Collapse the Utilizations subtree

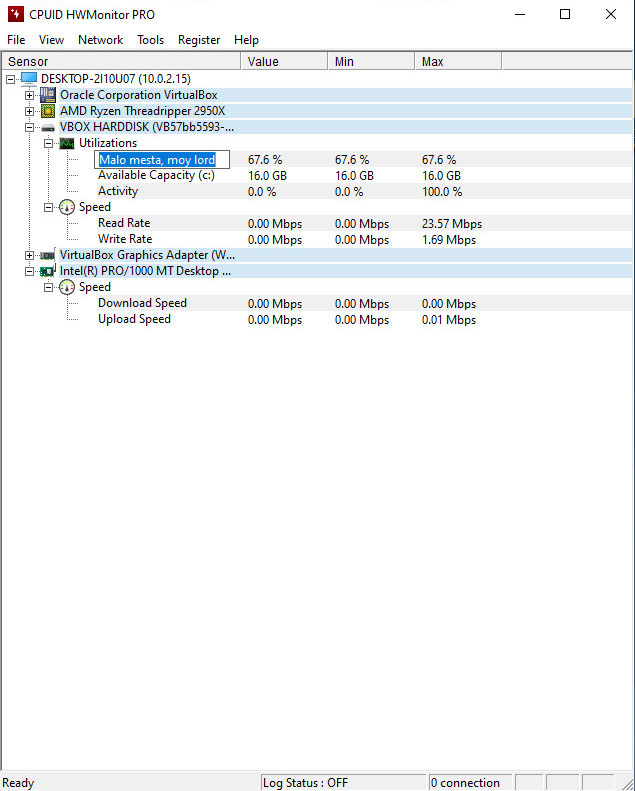49,143
